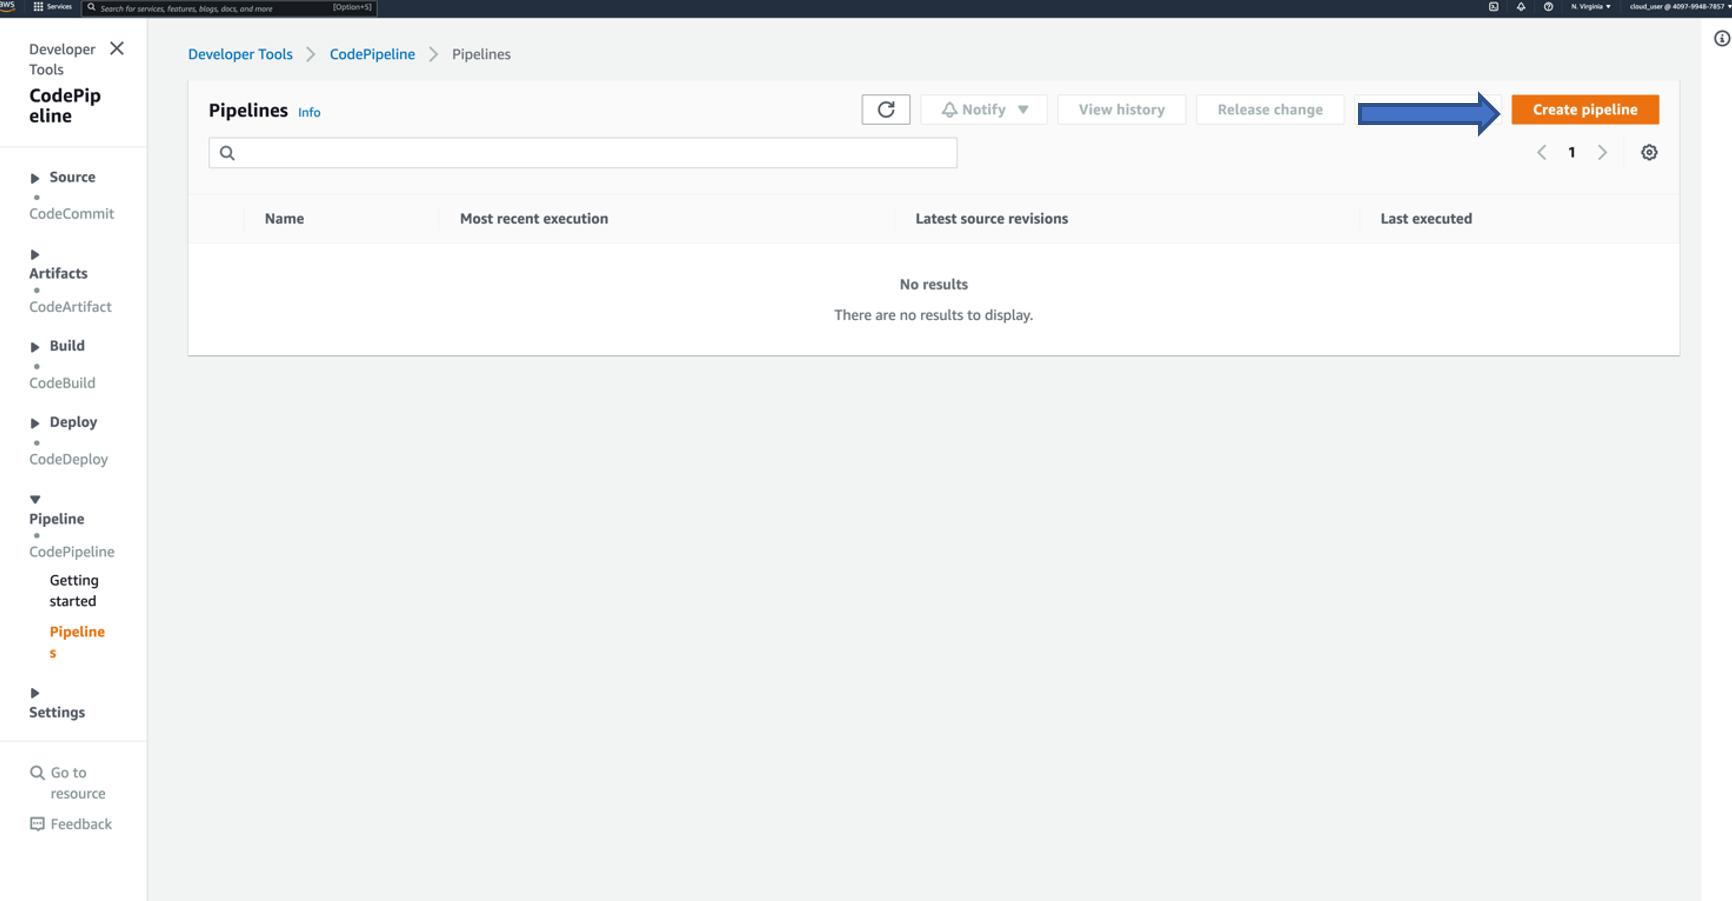Click the Create pipeline button
Viewport: 1732px width, 901px height.
(1584, 110)
